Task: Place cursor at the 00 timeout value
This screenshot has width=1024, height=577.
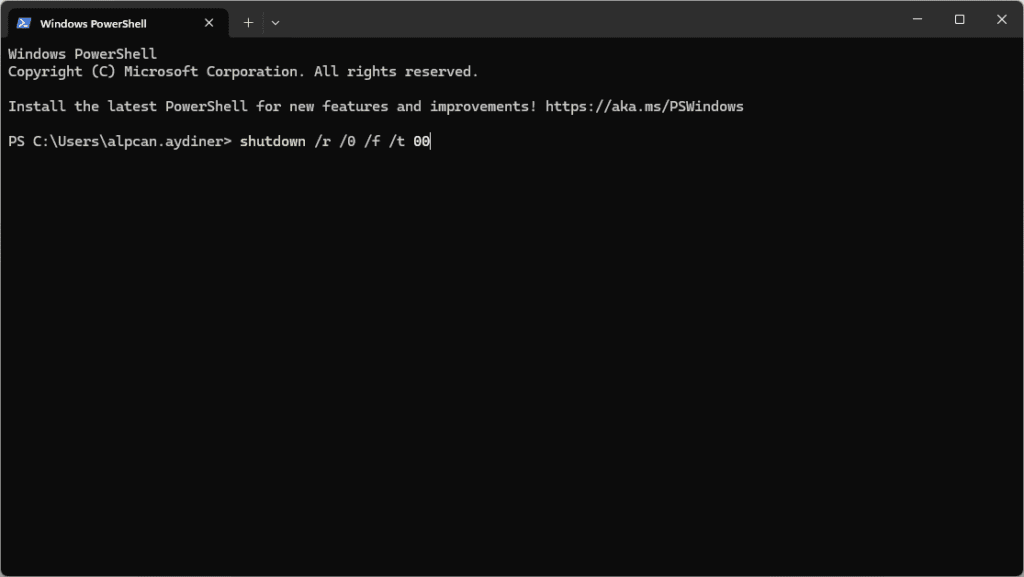Action: (x=421, y=141)
